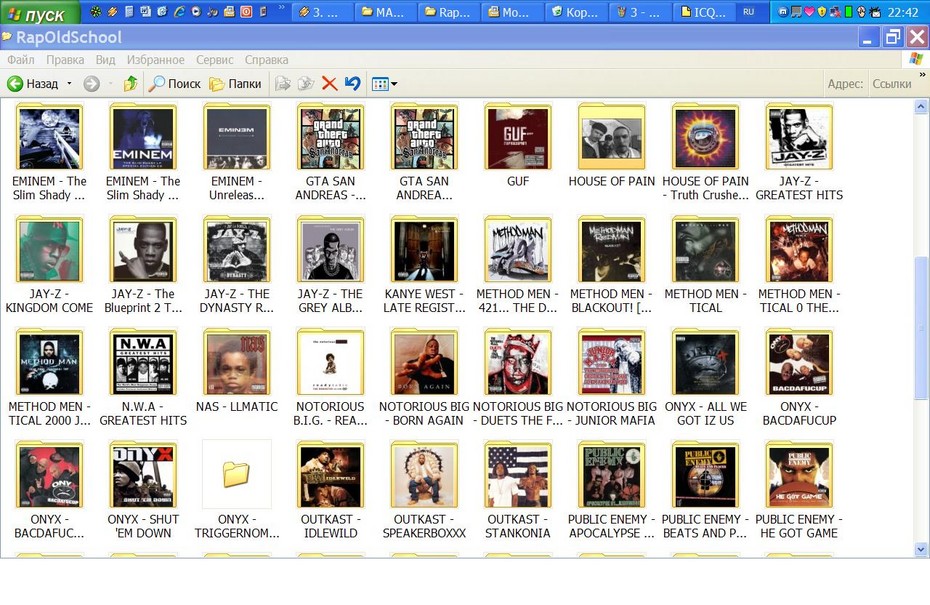
Task: Toggle the Папки folders pane
Action: point(235,84)
